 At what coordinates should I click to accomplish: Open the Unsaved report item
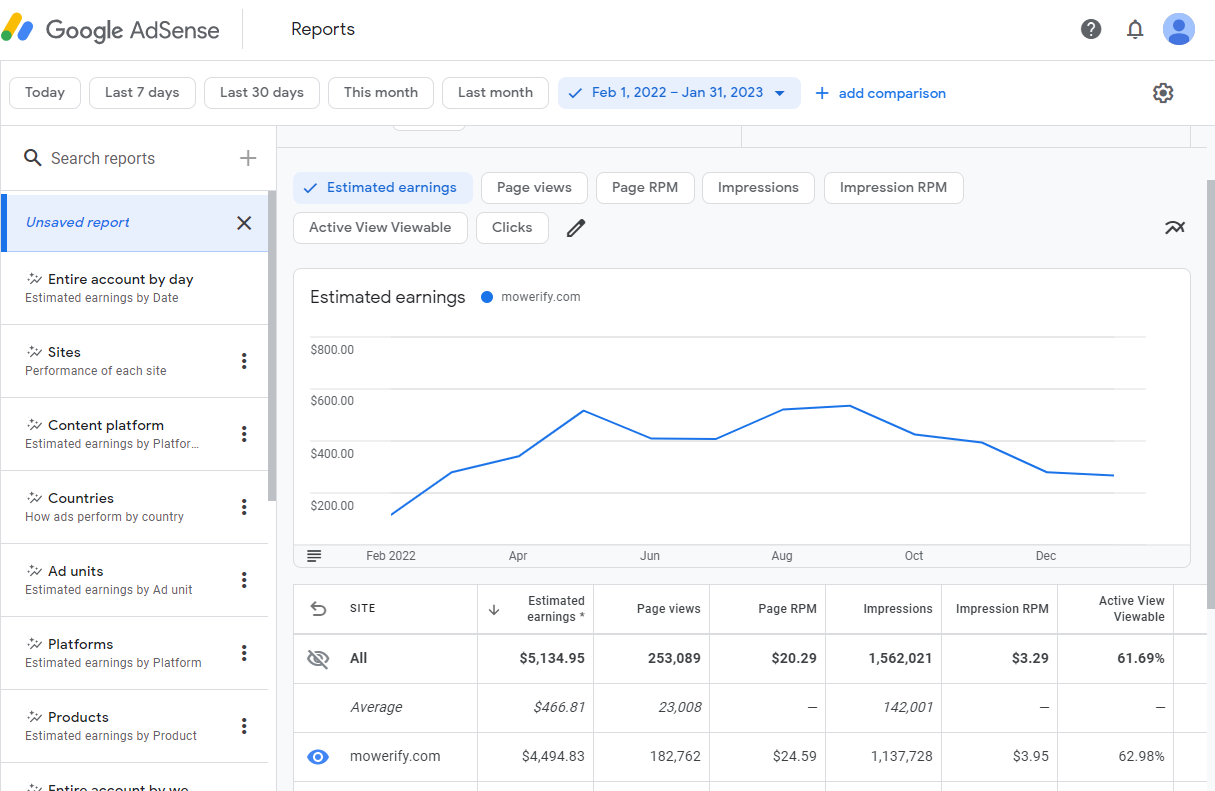(134, 223)
